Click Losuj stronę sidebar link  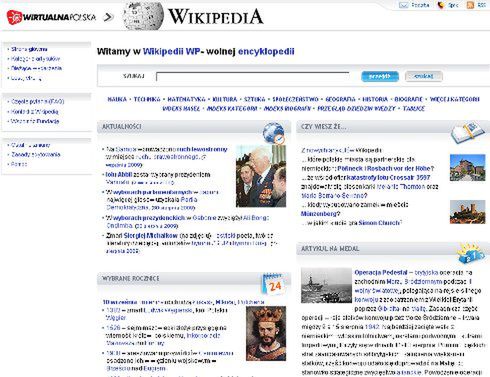(x=26, y=78)
